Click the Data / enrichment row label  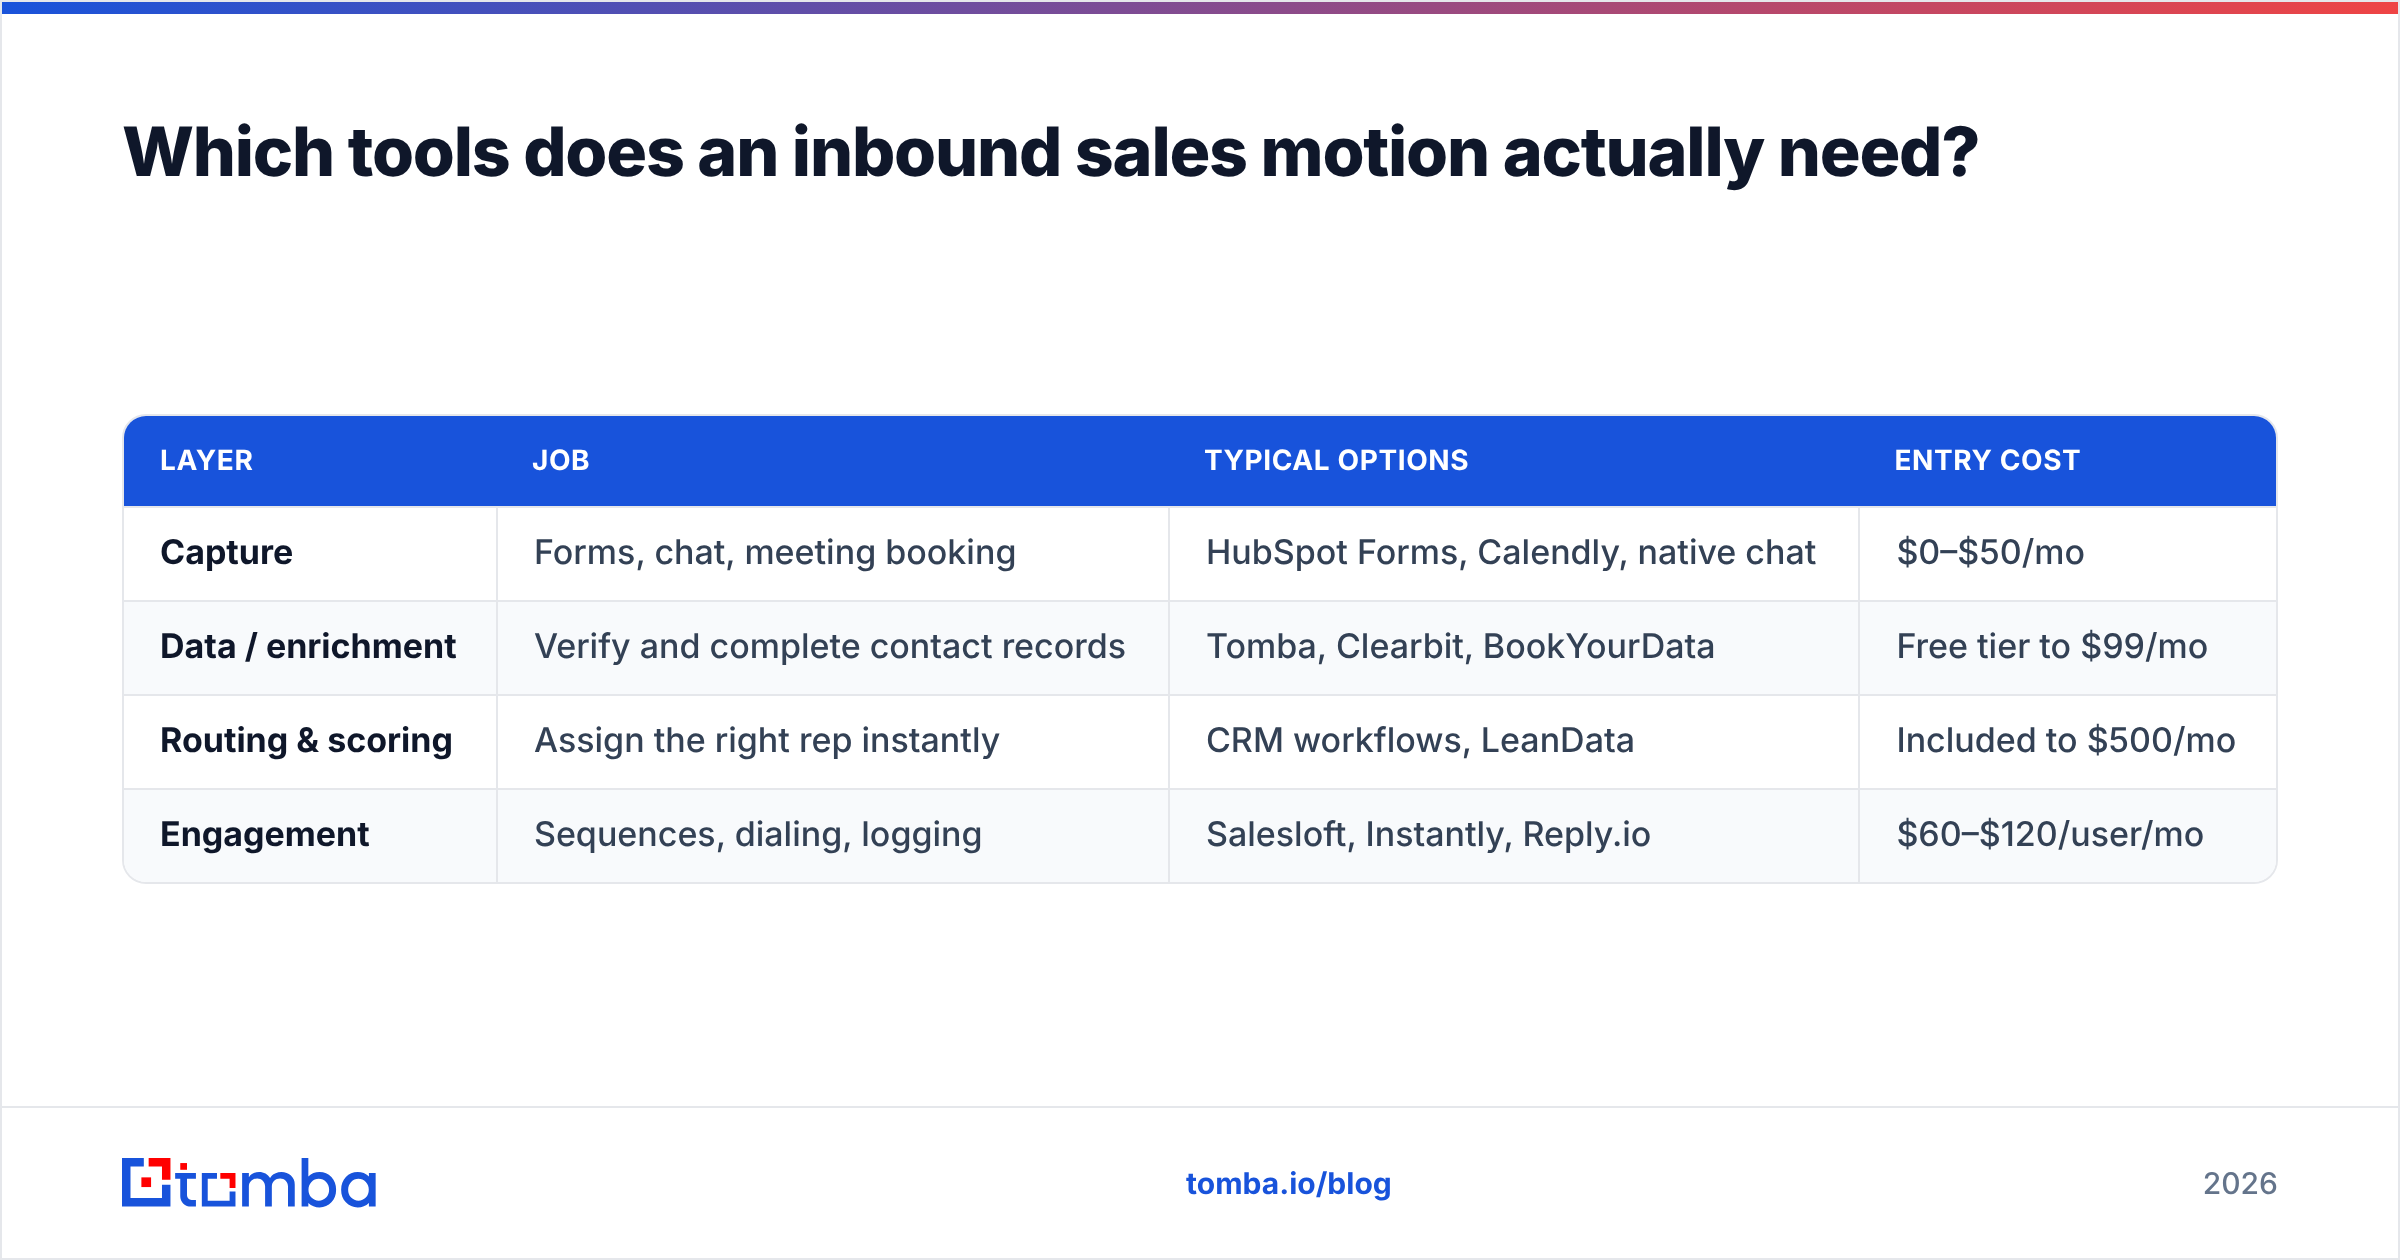(x=308, y=646)
